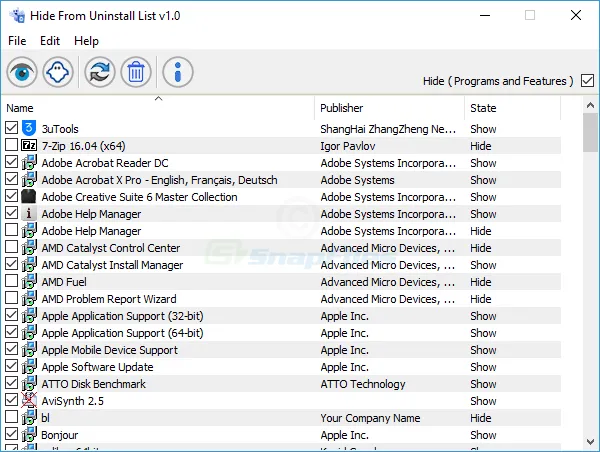
Task: Sort by the Publisher column header
Action: (x=390, y=108)
